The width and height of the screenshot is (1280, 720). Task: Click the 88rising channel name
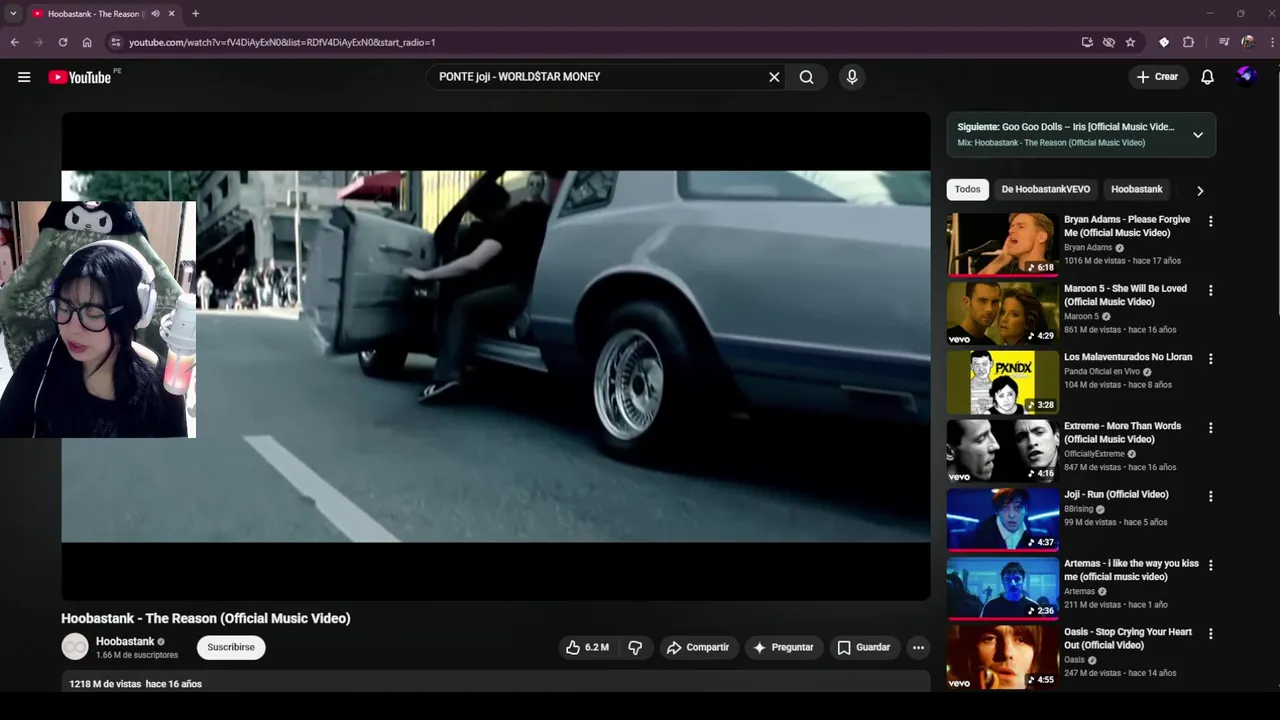1078,509
